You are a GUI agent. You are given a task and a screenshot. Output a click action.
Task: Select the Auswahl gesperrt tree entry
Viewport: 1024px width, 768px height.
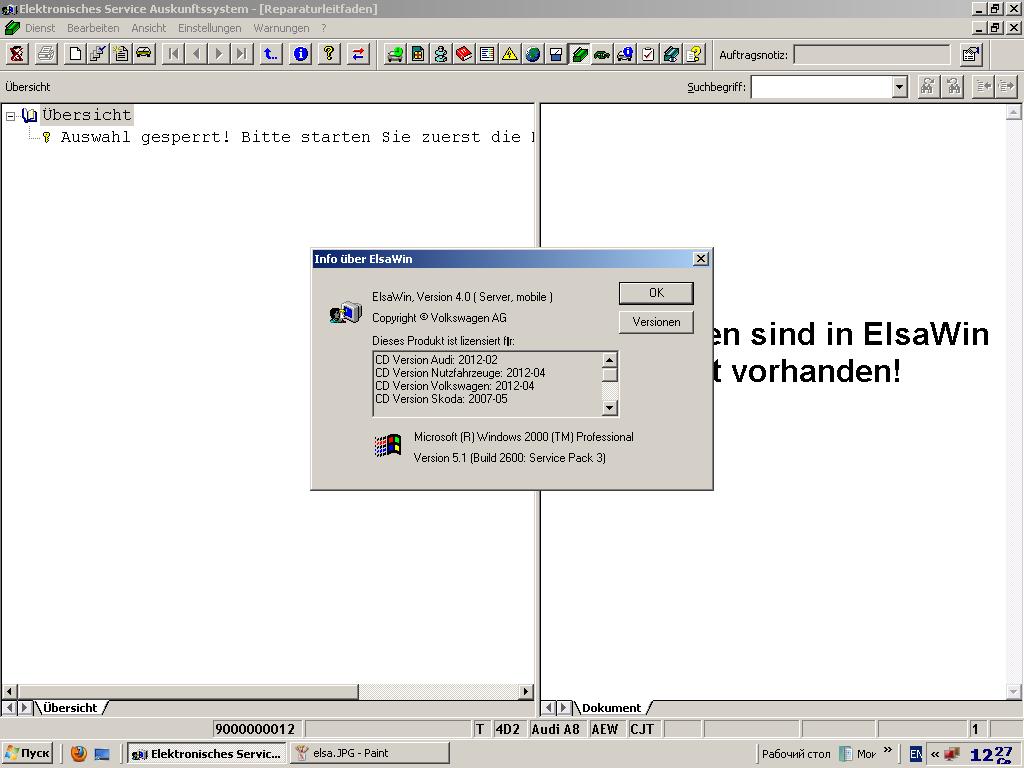click(x=297, y=137)
